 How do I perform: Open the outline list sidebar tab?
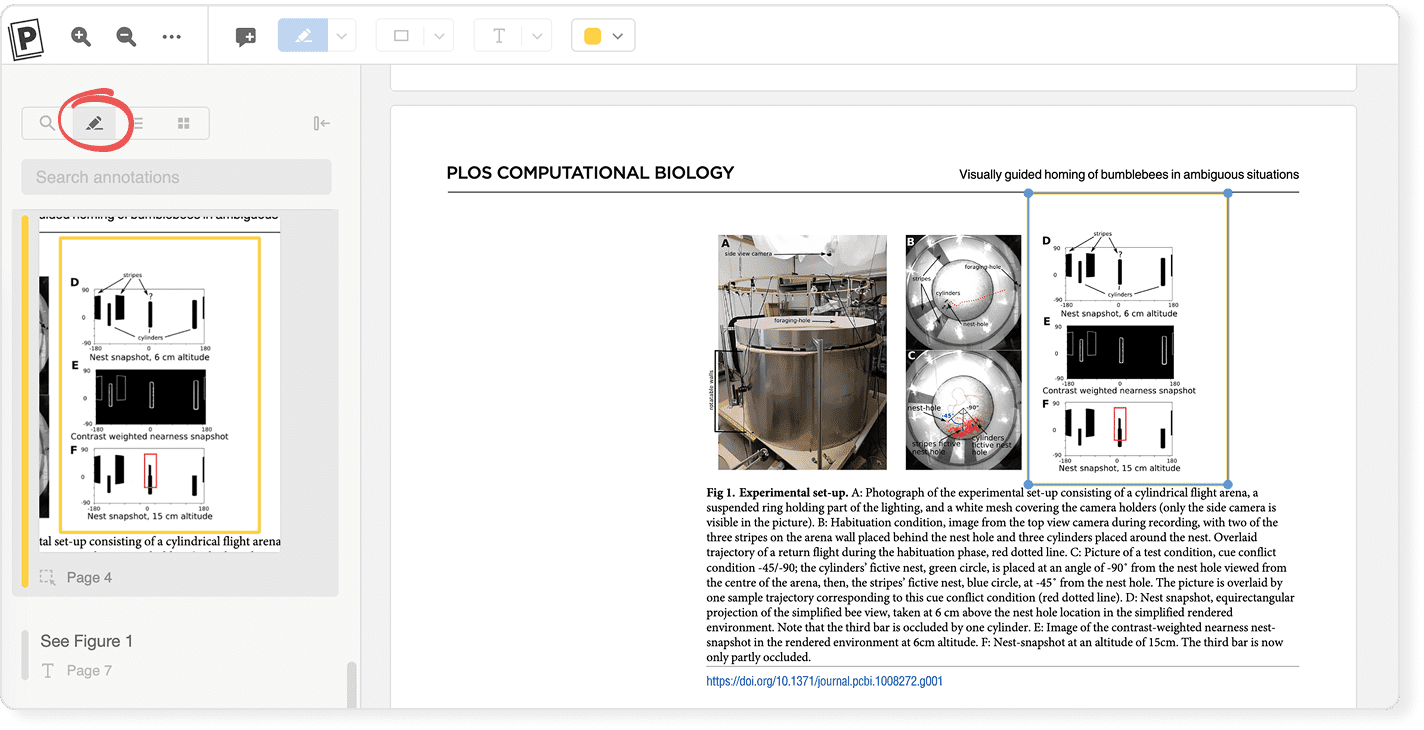139,123
